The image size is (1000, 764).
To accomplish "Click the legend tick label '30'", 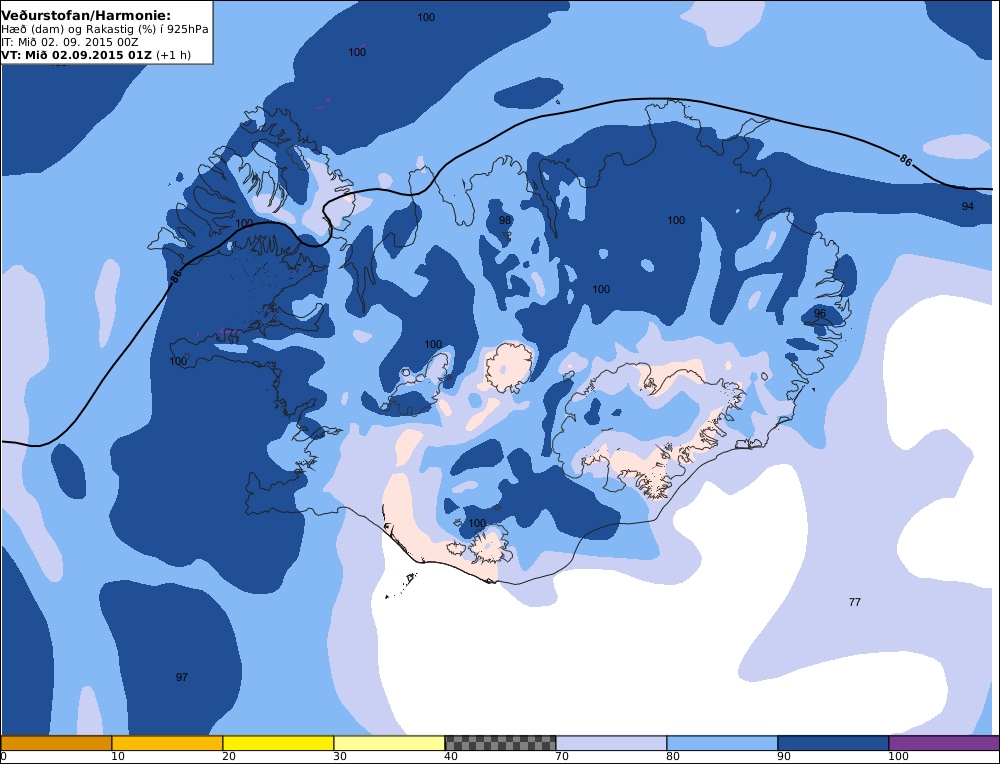I will tap(340, 757).
